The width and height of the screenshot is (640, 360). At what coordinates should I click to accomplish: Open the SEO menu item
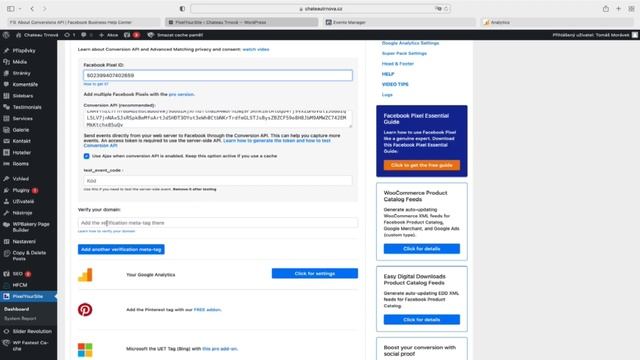coord(18,274)
